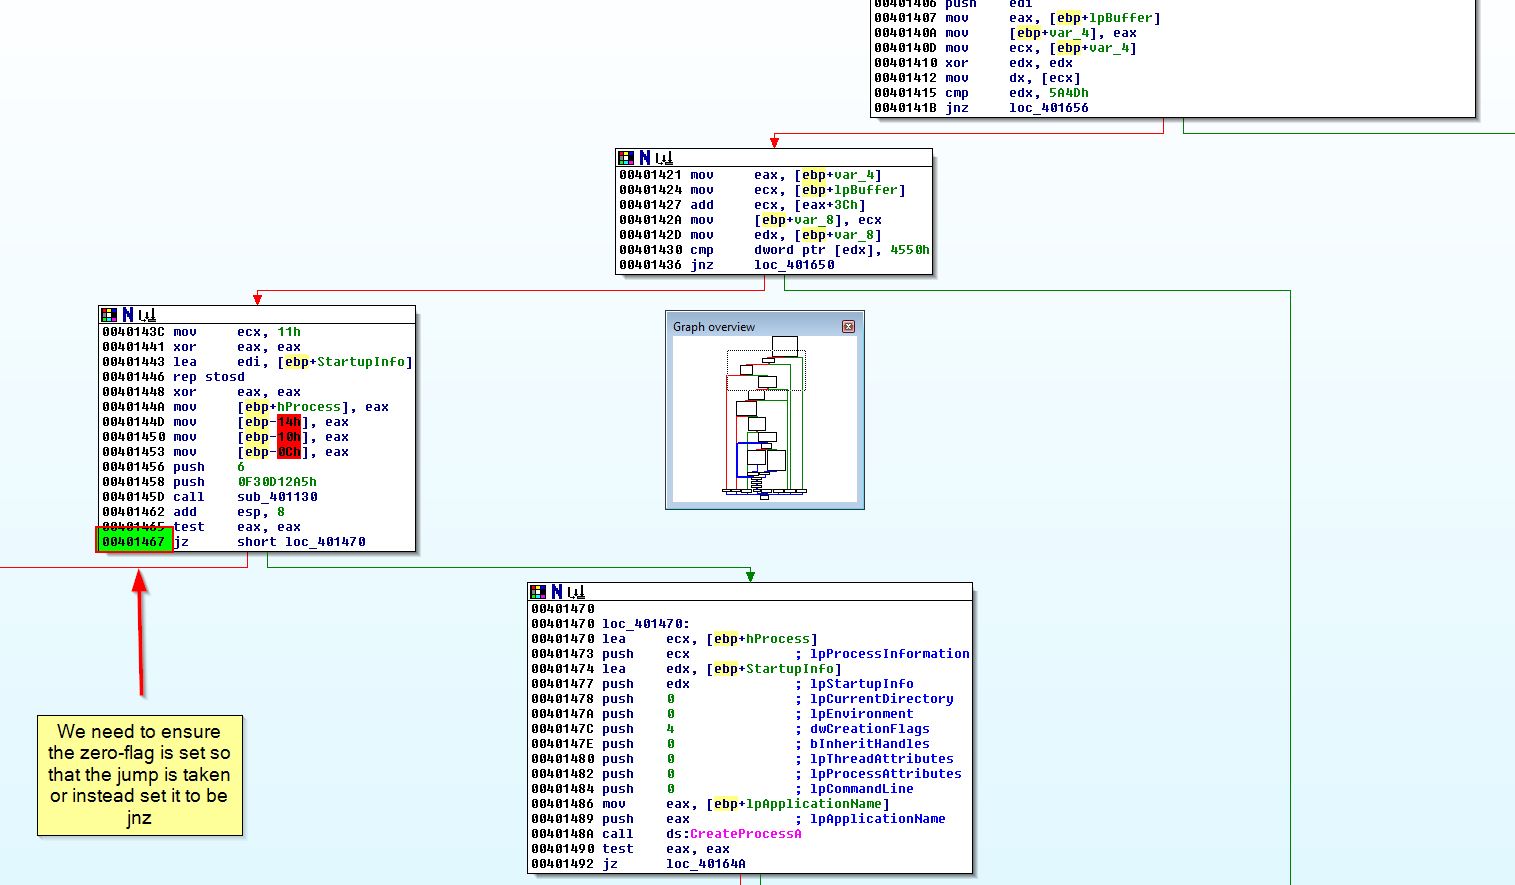Select the 'mov edx, [ebp+var_8]' line
The image size is (1515, 885).
coord(750,235)
